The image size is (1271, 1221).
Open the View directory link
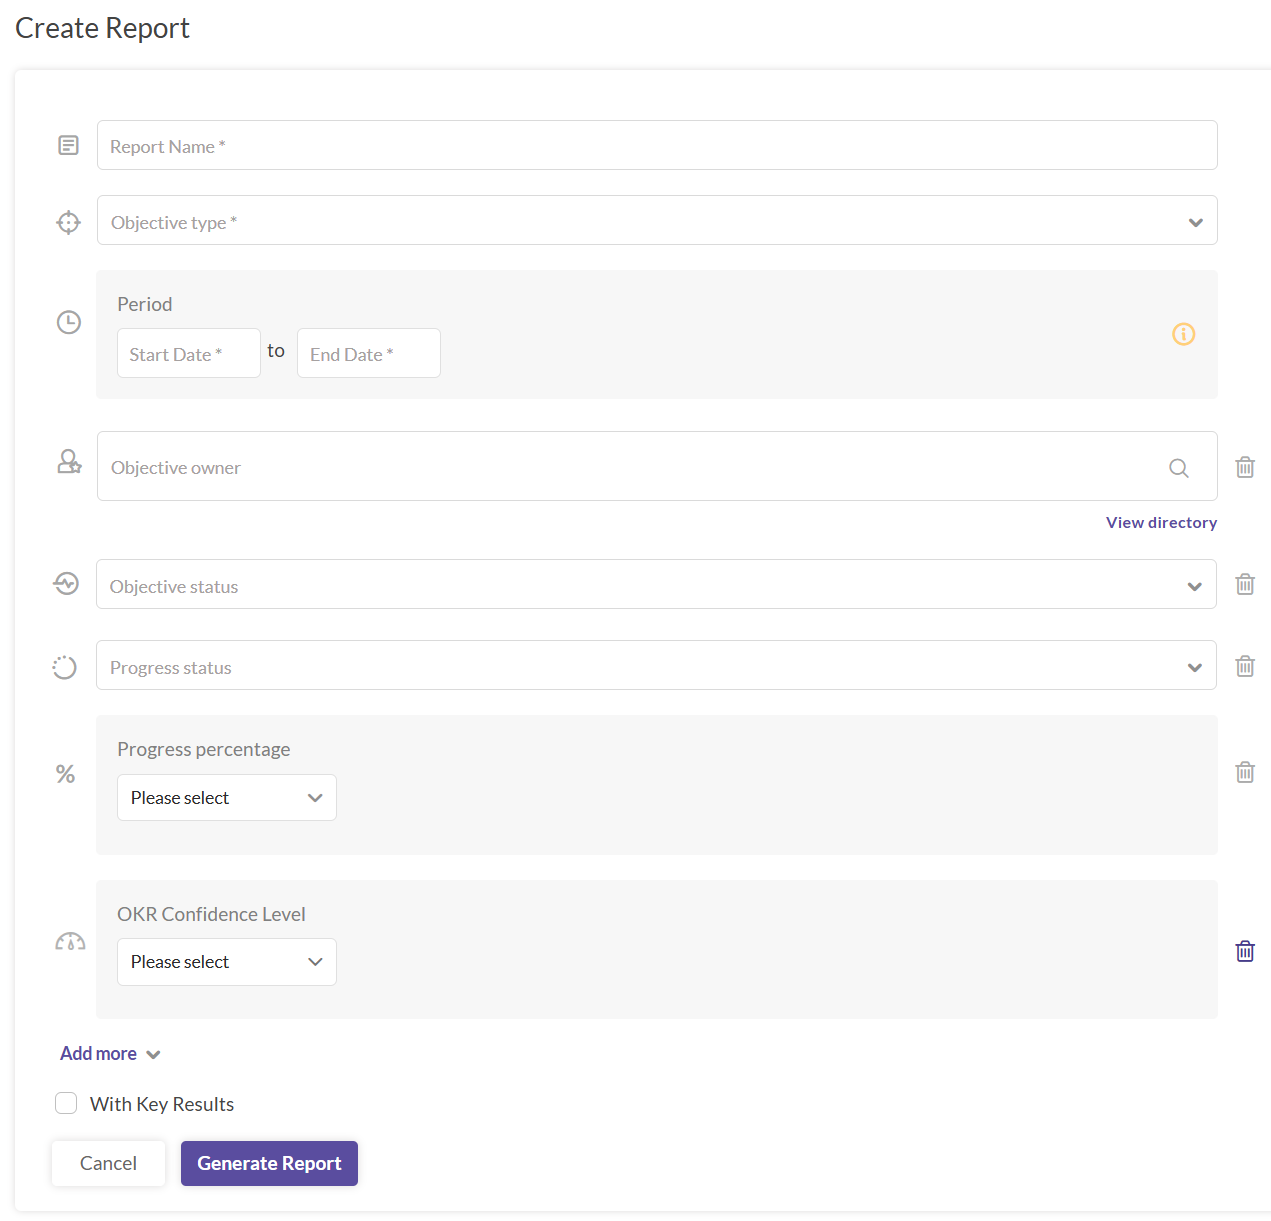[x=1161, y=522]
